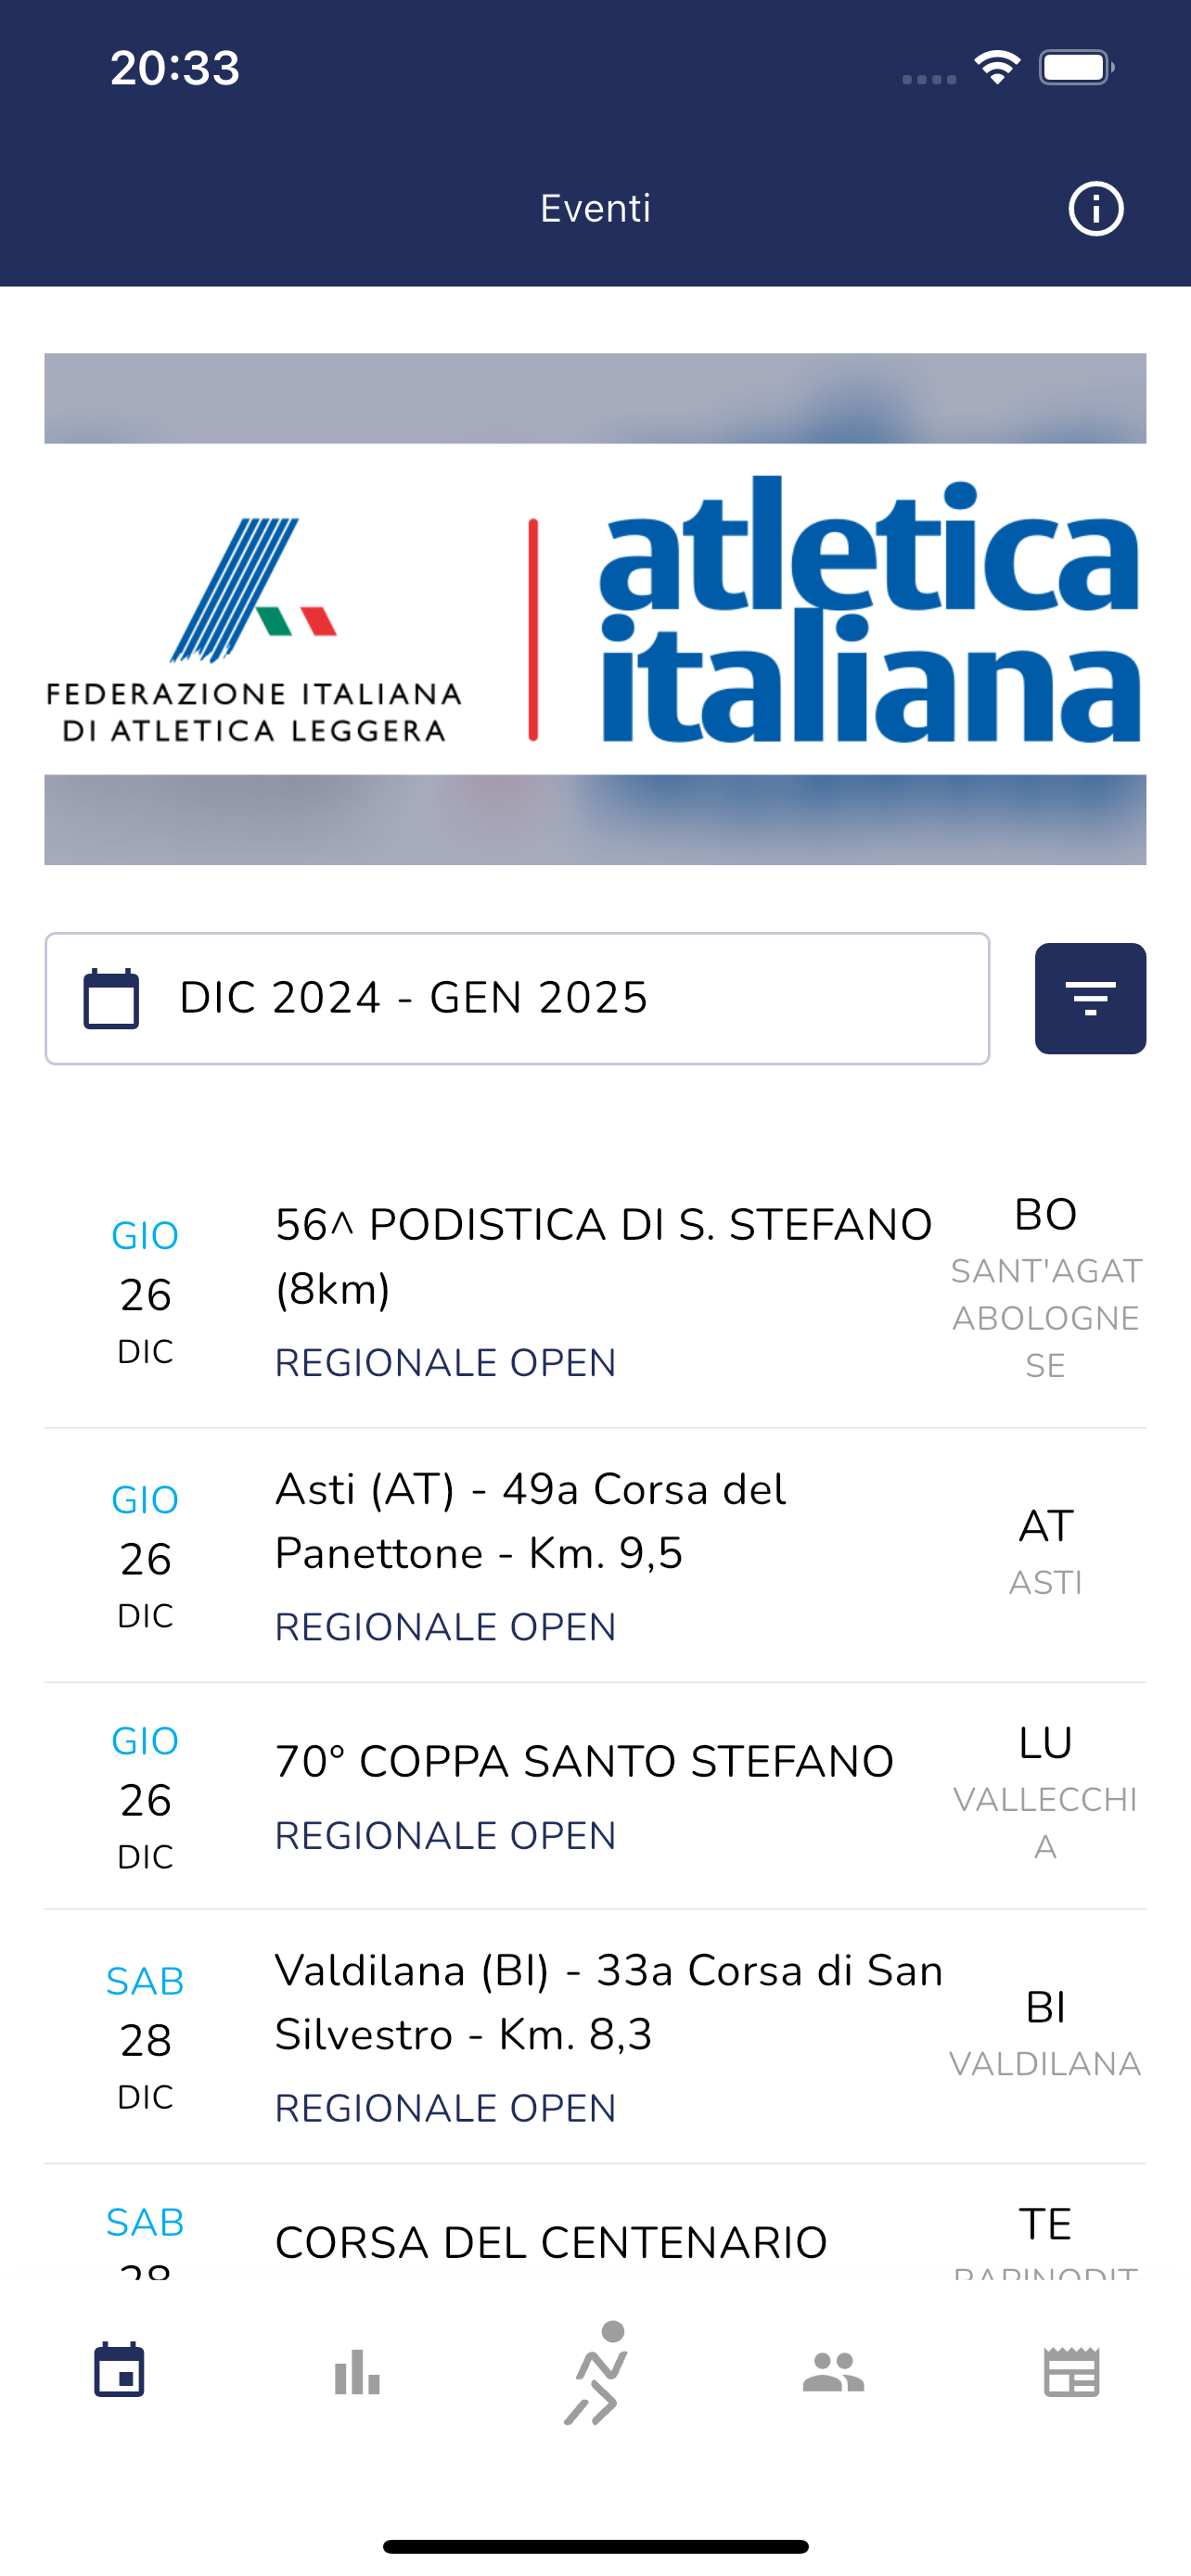Open the news tab icon
1191x2576 pixels.
pos(1071,2372)
